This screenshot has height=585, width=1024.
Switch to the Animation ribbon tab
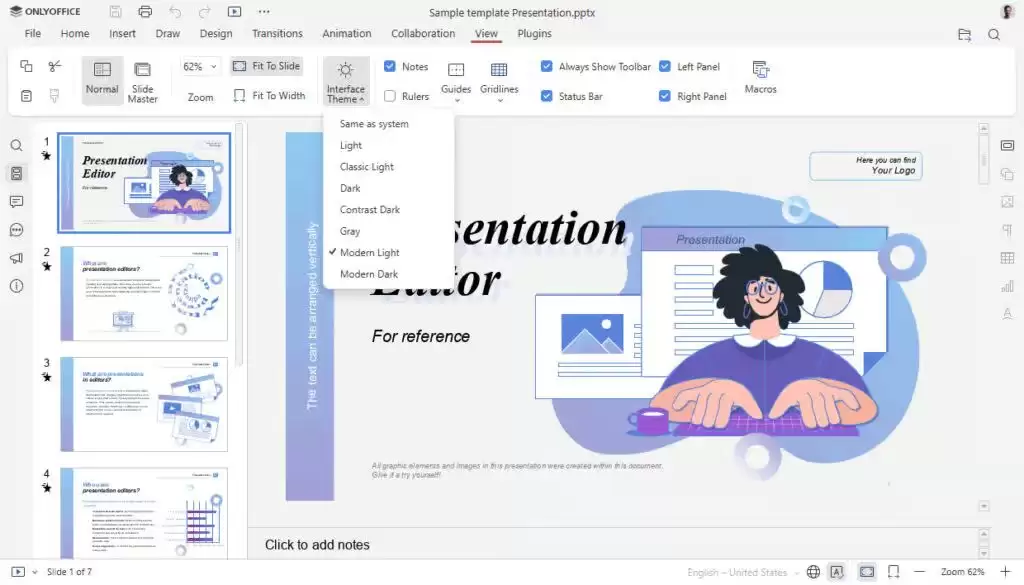point(347,33)
